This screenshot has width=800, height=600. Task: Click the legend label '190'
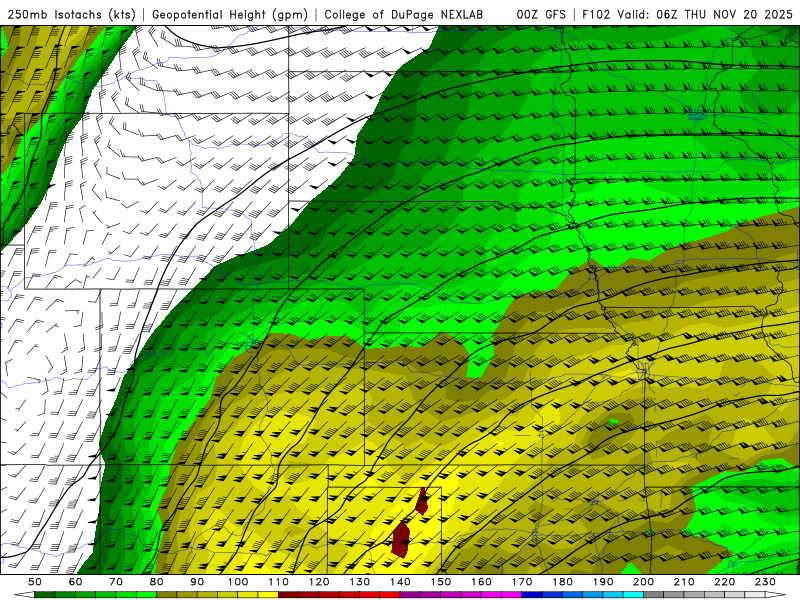click(603, 582)
